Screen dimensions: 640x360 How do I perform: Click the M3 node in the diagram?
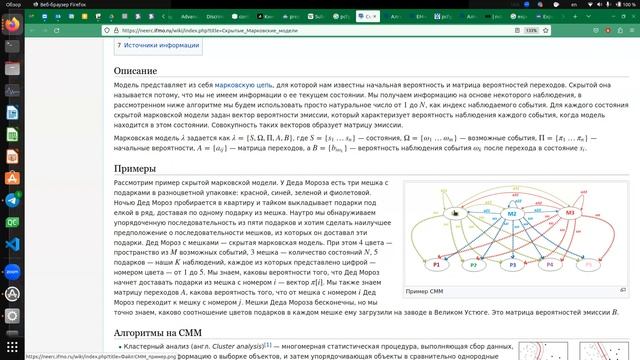click(x=570, y=213)
